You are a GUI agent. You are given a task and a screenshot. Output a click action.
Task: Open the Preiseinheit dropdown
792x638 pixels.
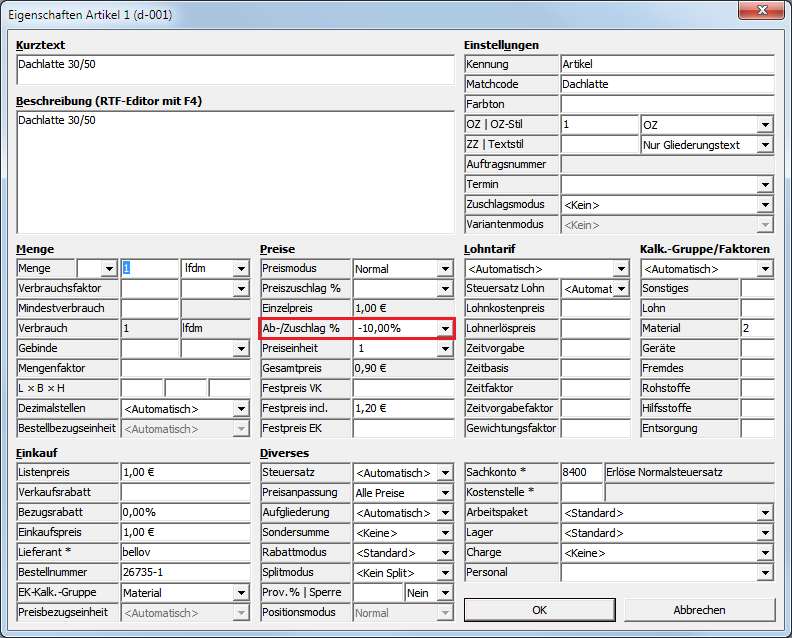pyautogui.click(x=445, y=349)
